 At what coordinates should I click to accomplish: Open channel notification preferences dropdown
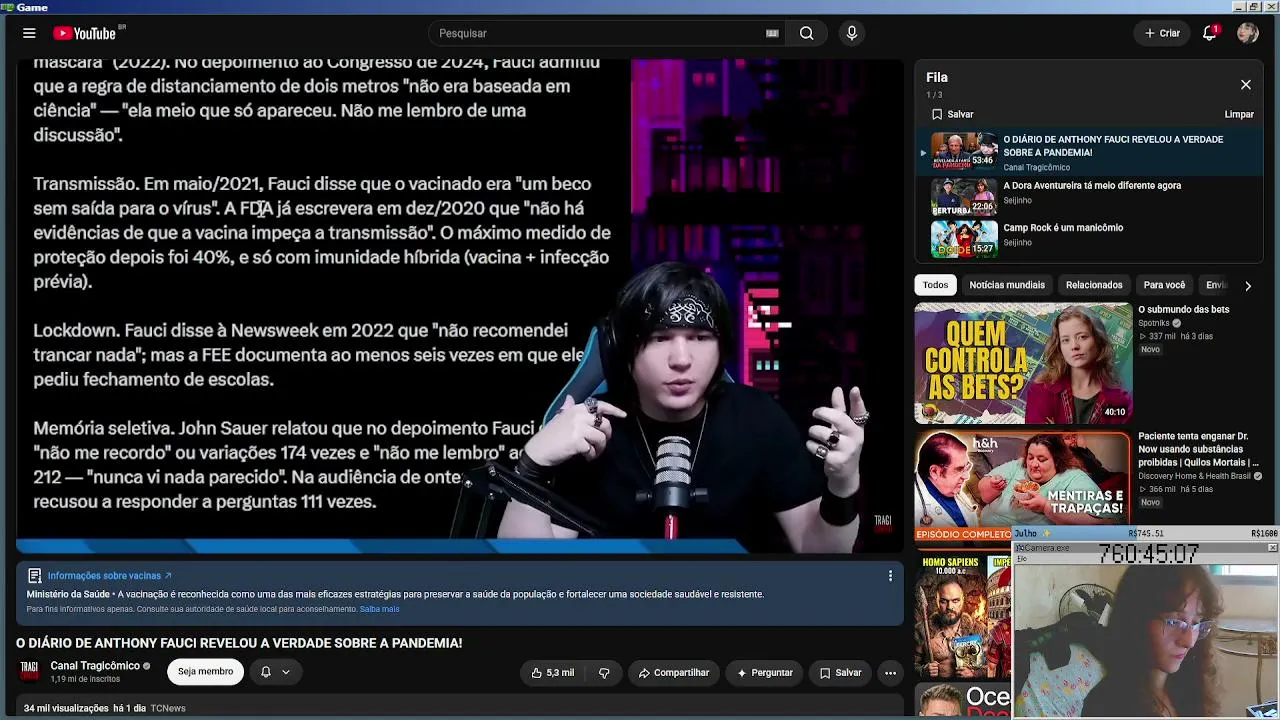275,672
